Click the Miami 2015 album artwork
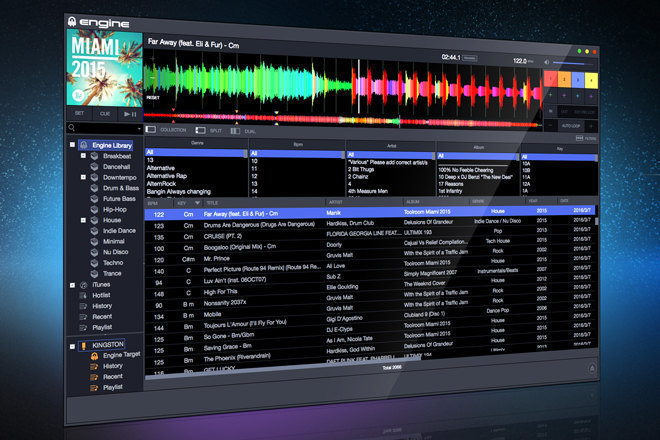Screen dimensions: 660x440 (104, 68)
